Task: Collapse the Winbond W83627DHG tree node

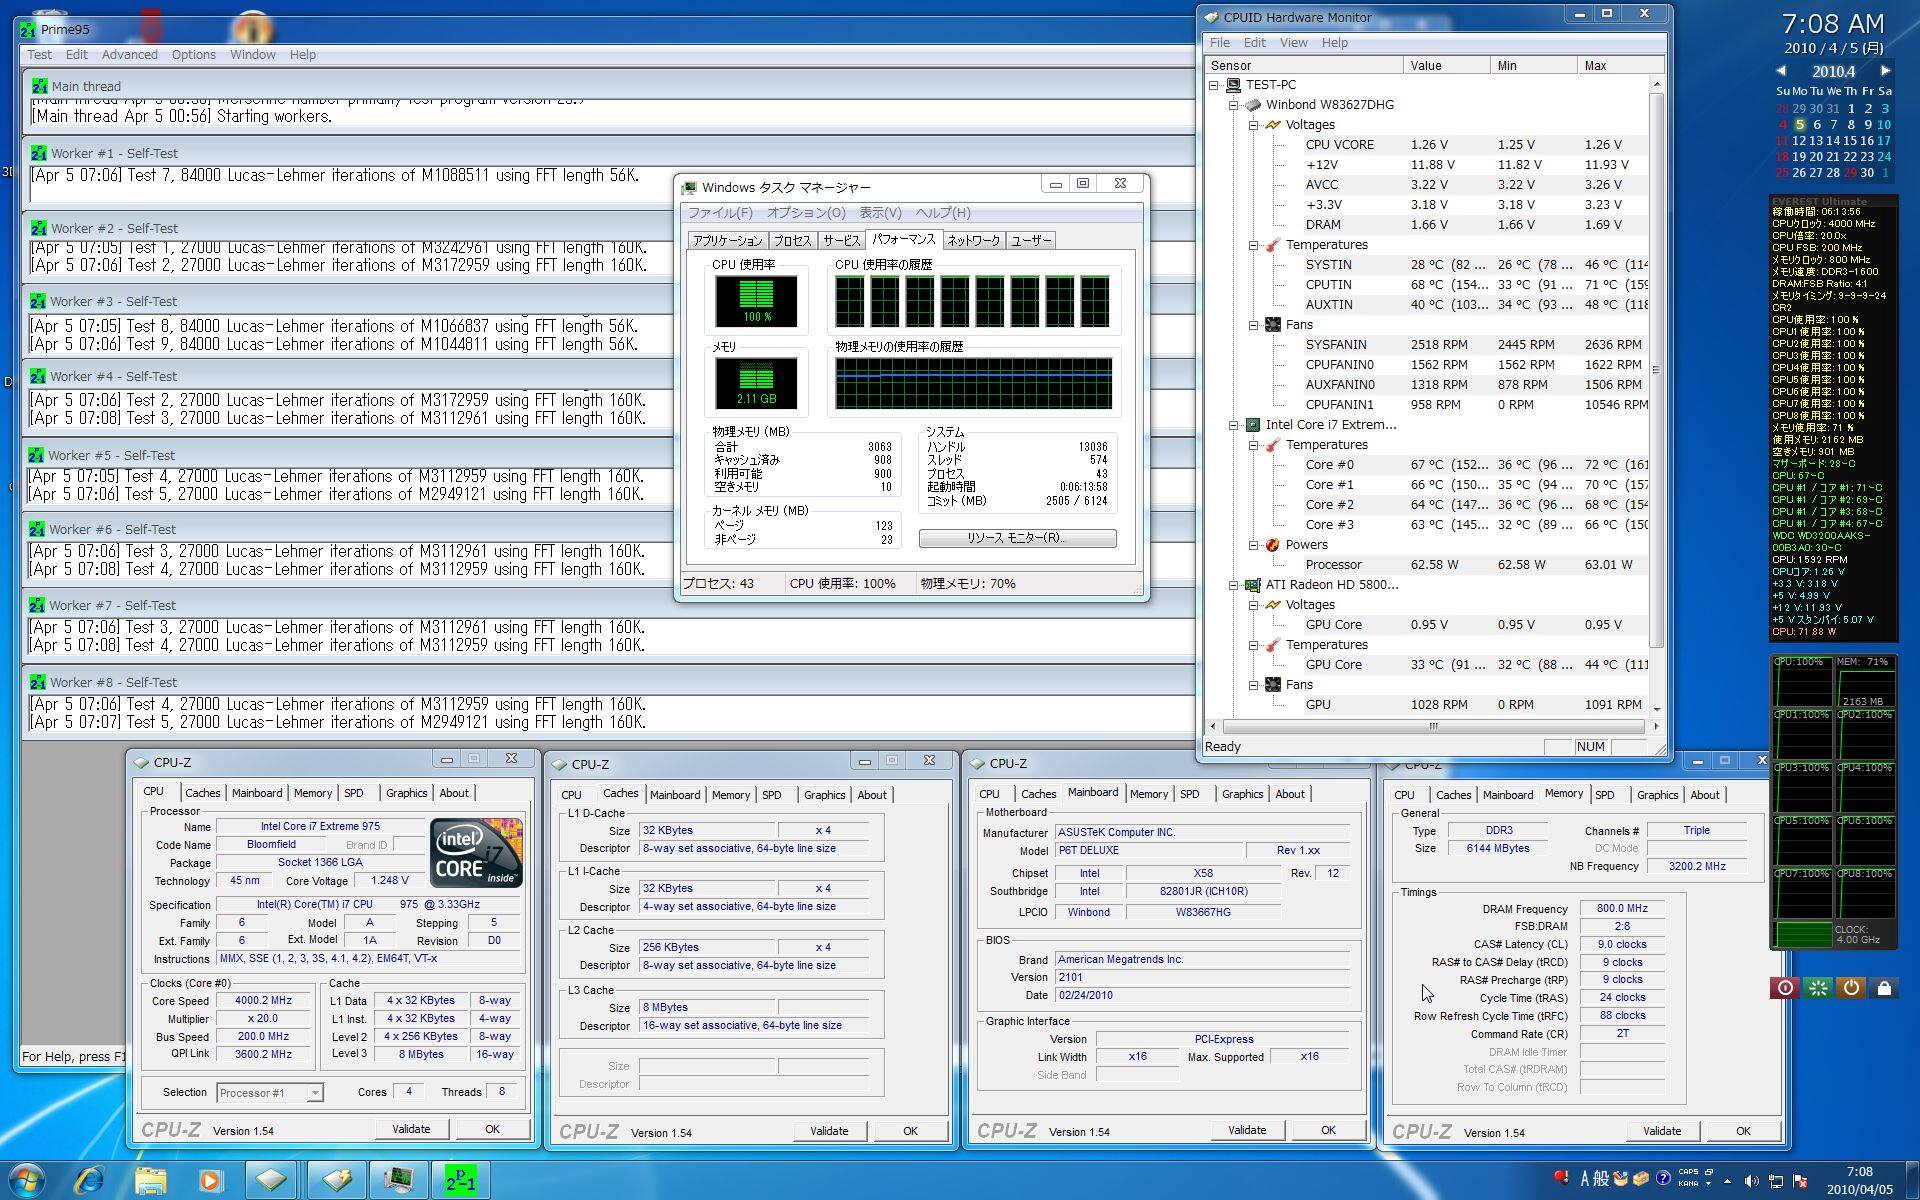Action: [x=1234, y=105]
